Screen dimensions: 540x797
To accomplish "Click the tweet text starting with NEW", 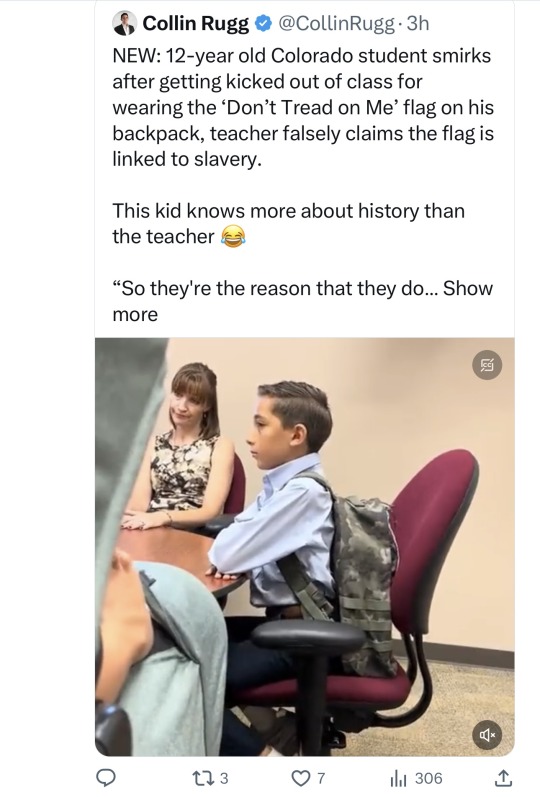I will point(303,107).
